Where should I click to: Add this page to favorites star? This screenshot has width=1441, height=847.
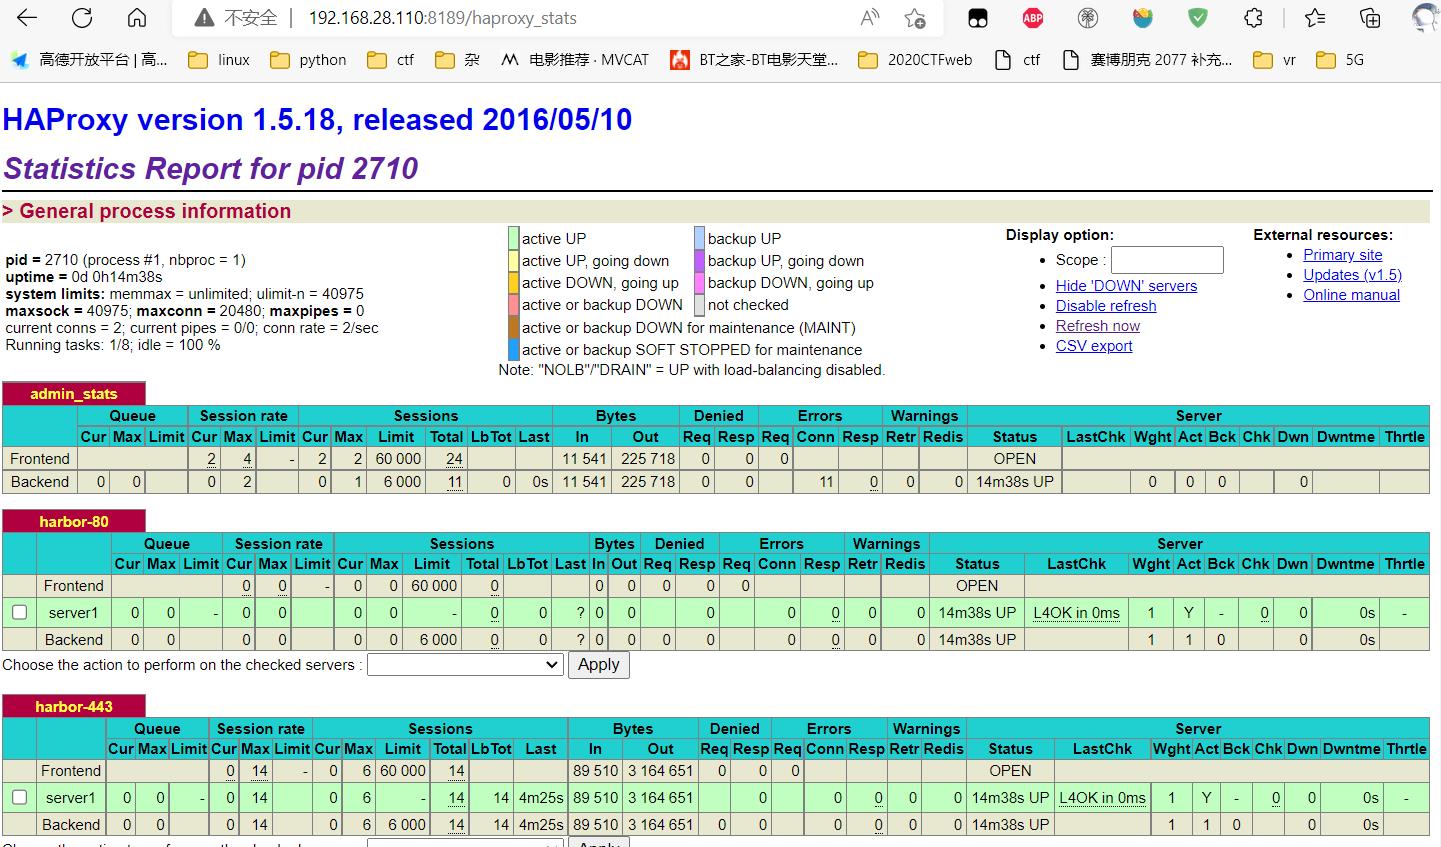click(915, 18)
